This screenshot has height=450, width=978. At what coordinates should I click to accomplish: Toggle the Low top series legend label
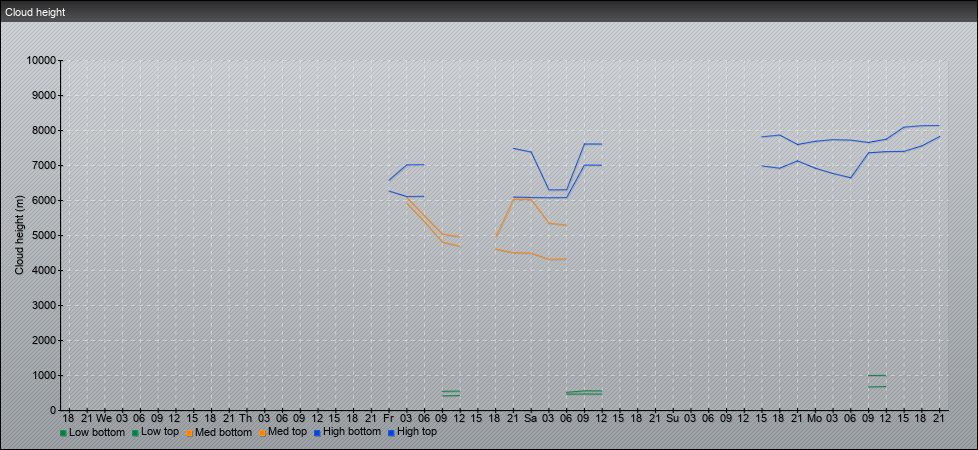click(160, 432)
